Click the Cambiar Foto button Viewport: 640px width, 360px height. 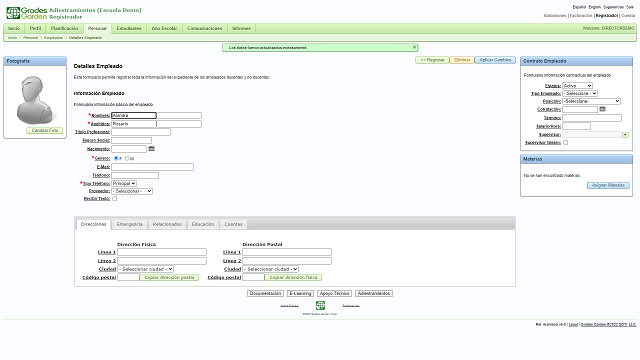pyautogui.click(x=44, y=130)
